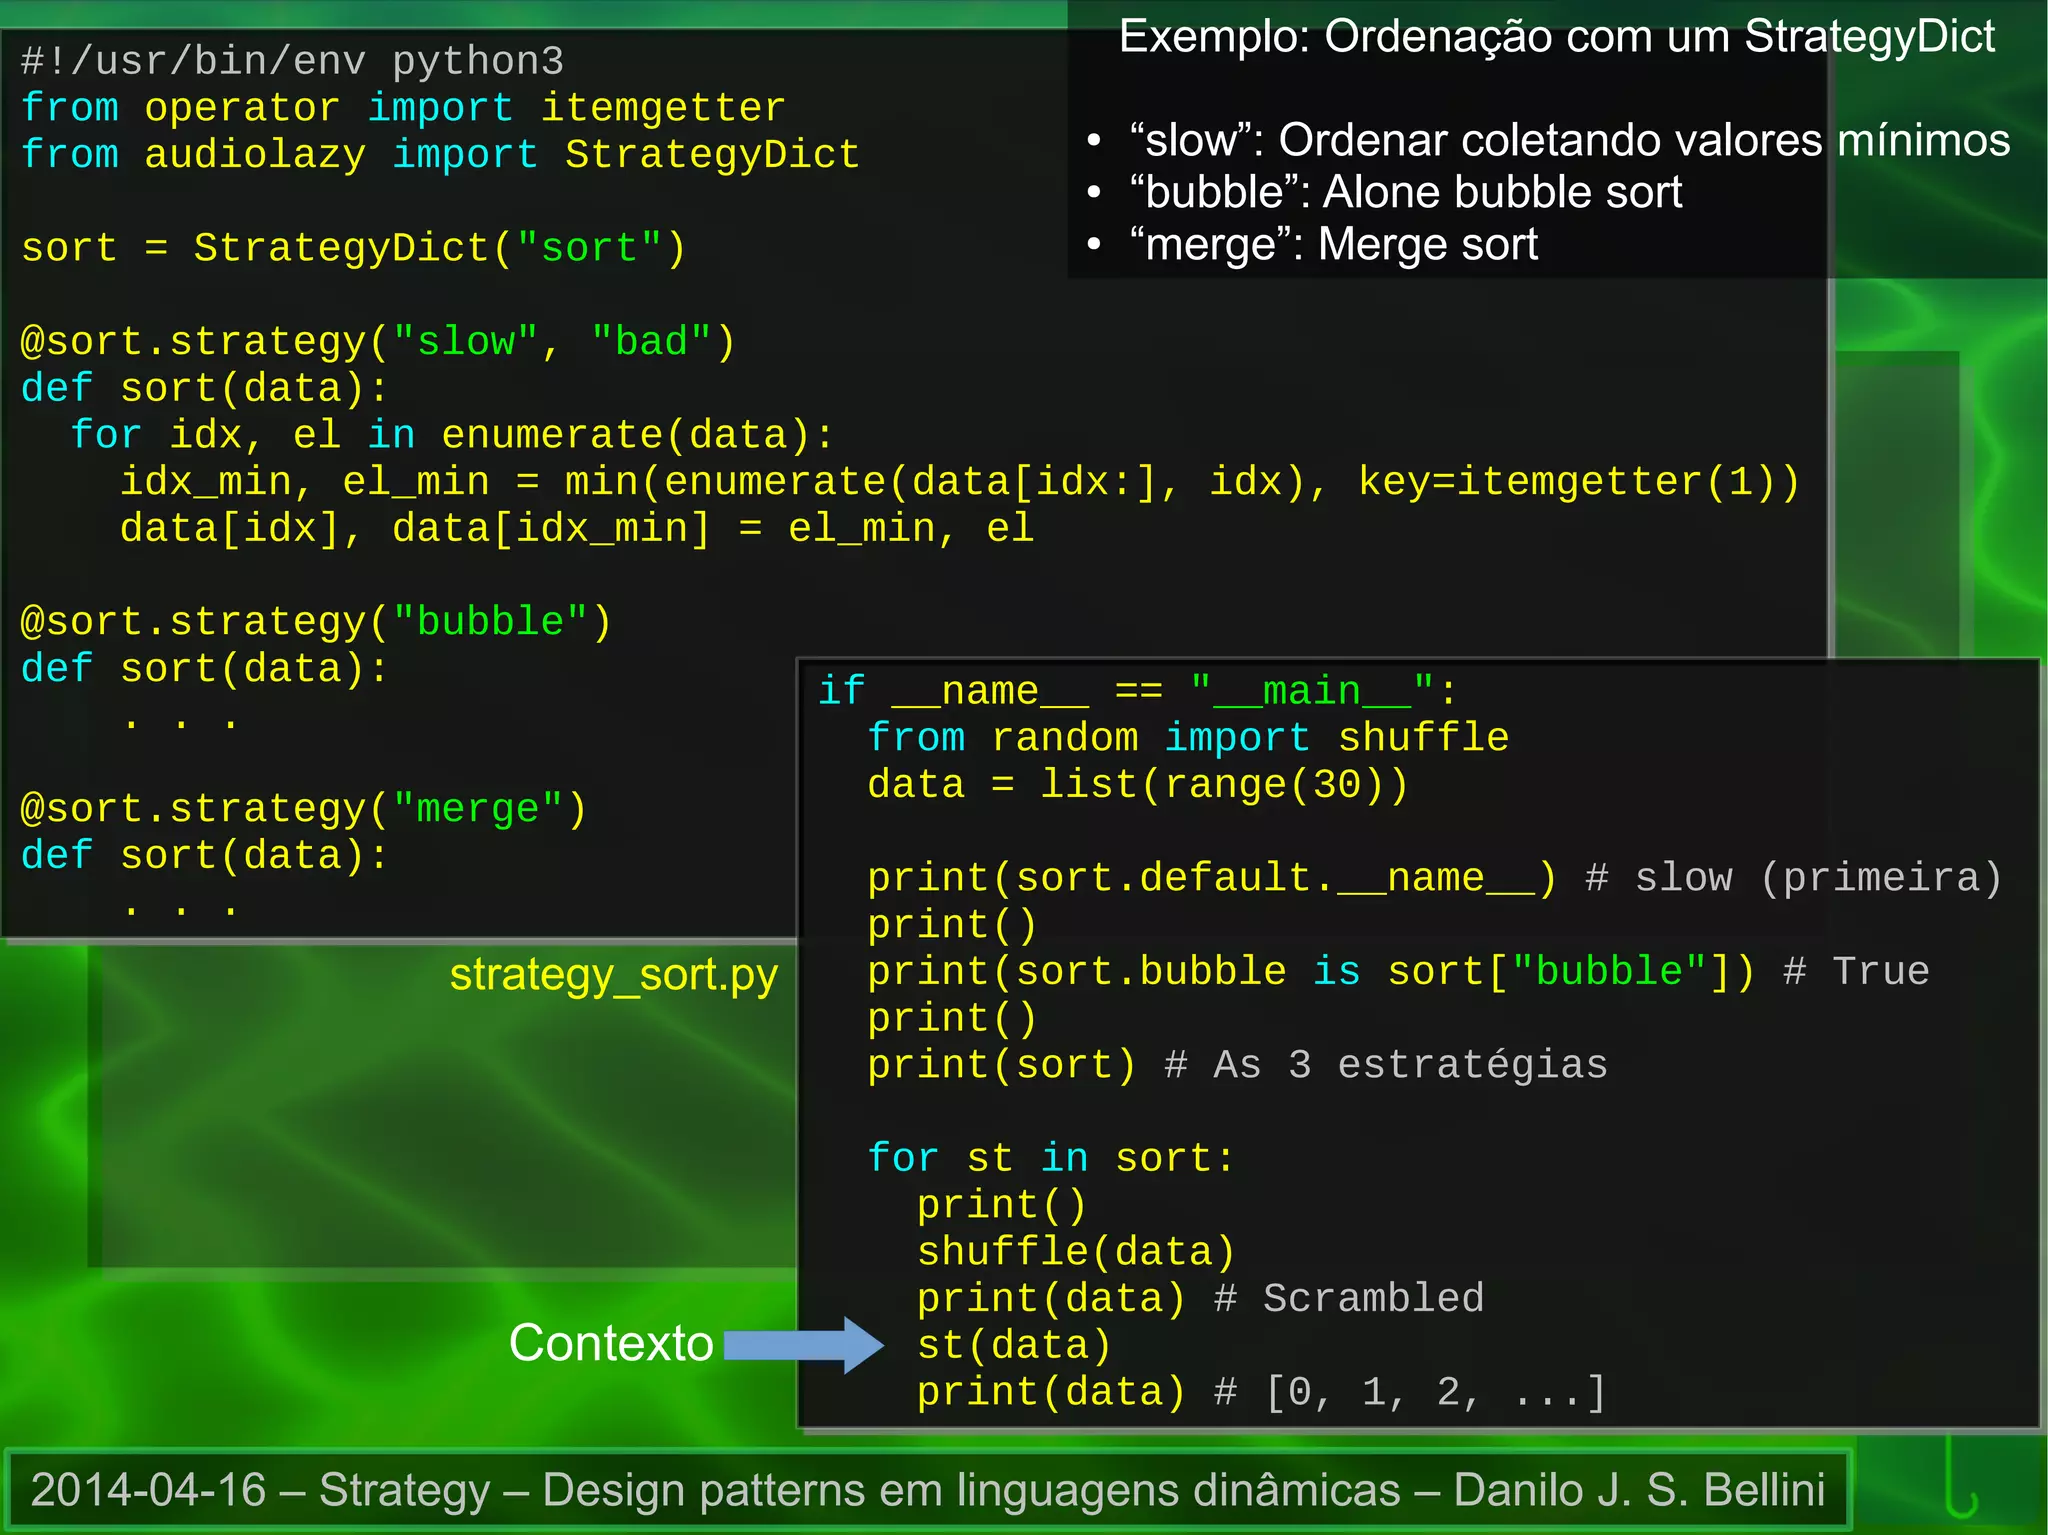Image resolution: width=2048 pixels, height=1535 pixels.
Task: Click the line "for st in sort:"
Action: pos(1052,1158)
